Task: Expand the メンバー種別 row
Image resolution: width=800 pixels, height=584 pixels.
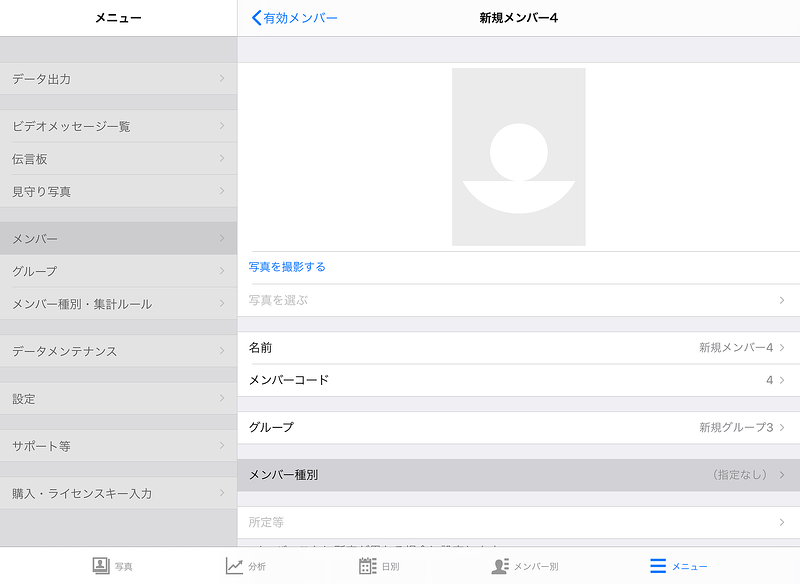Action: pos(518,475)
